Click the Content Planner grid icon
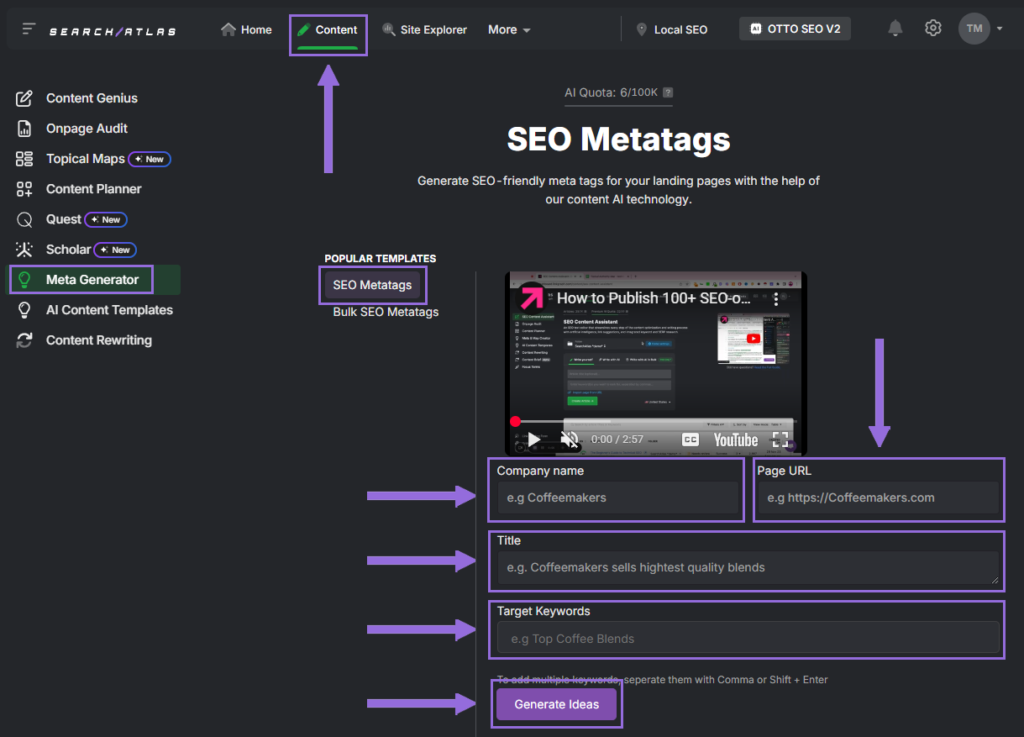1024x737 pixels. pos(24,189)
